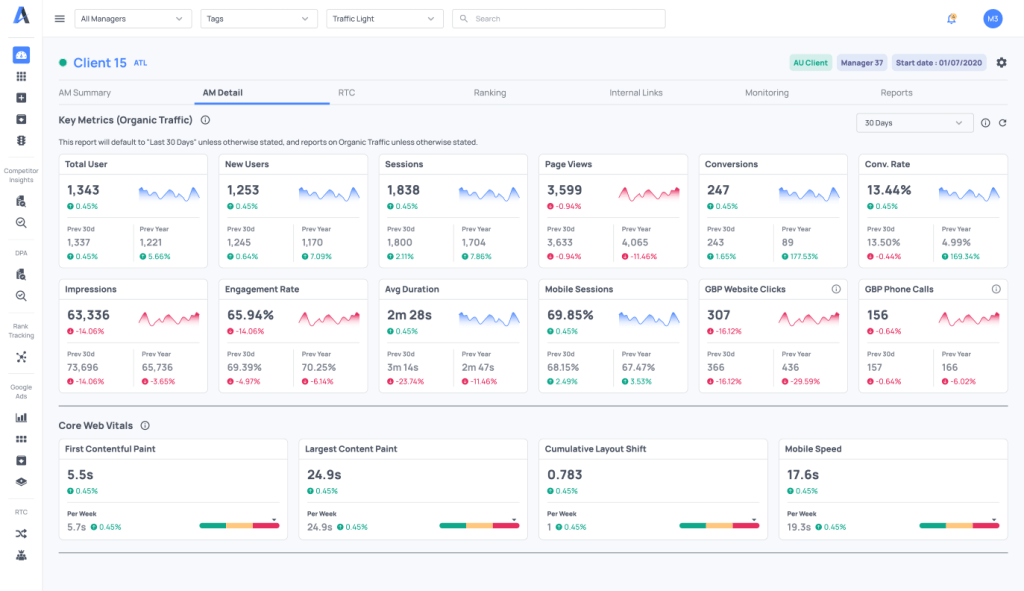Open Client 15 settings gear
The width and height of the screenshot is (1024, 591).
pos(1001,63)
